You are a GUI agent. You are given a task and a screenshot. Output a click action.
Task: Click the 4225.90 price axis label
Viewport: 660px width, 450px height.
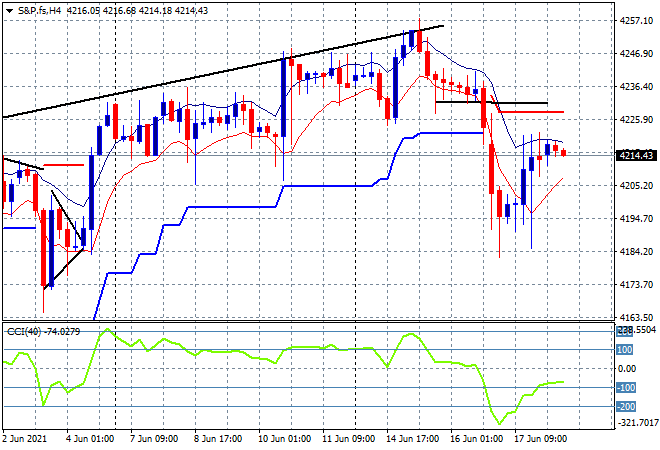coord(636,120)
